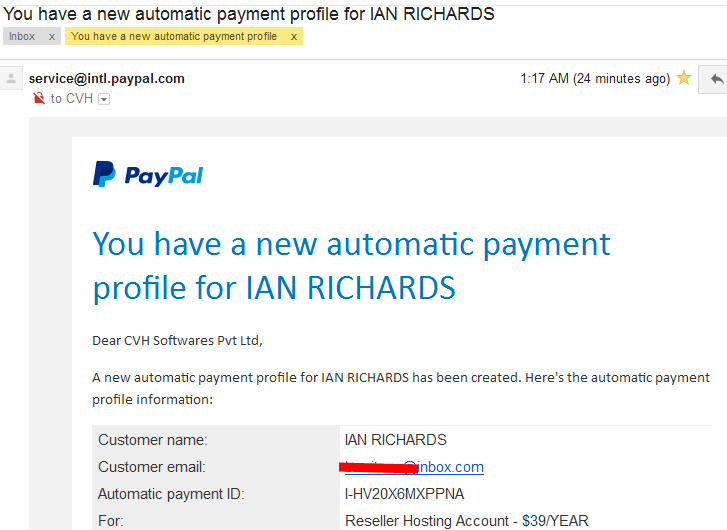Click the PayPal logo in the email
The height and width of the screenshot is (530, 727).
148,174
